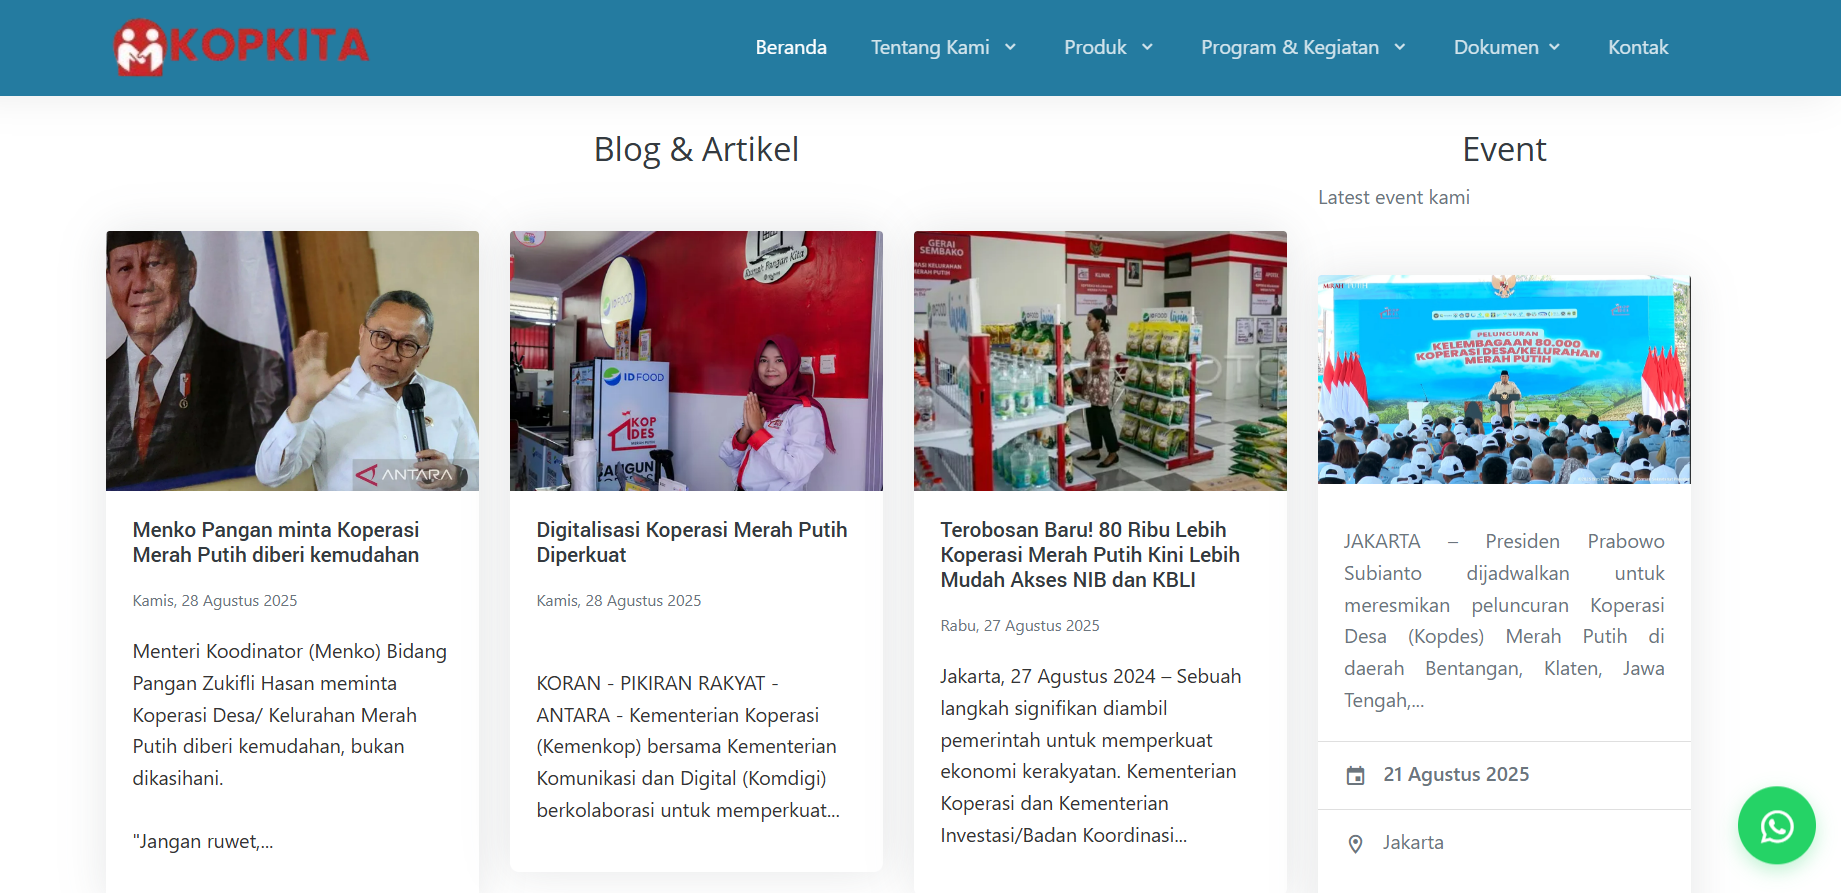Image resolution: width=1841 pixels, height=893 pixels.
Task: Open Tentang Kami menu
Action: pyautogui.click(x=930, y=47)
